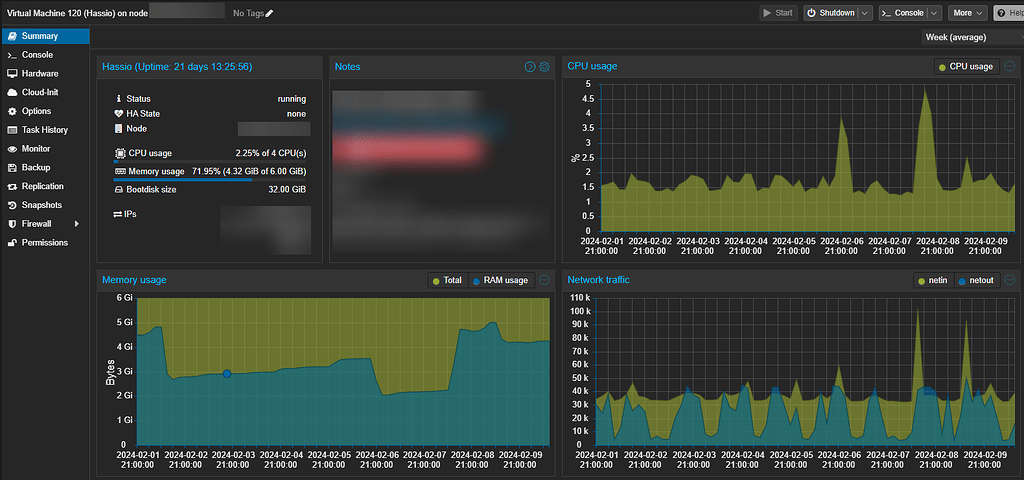
Task: Click the undo zoom icon on Network traffic chart
Action: 1010,281
